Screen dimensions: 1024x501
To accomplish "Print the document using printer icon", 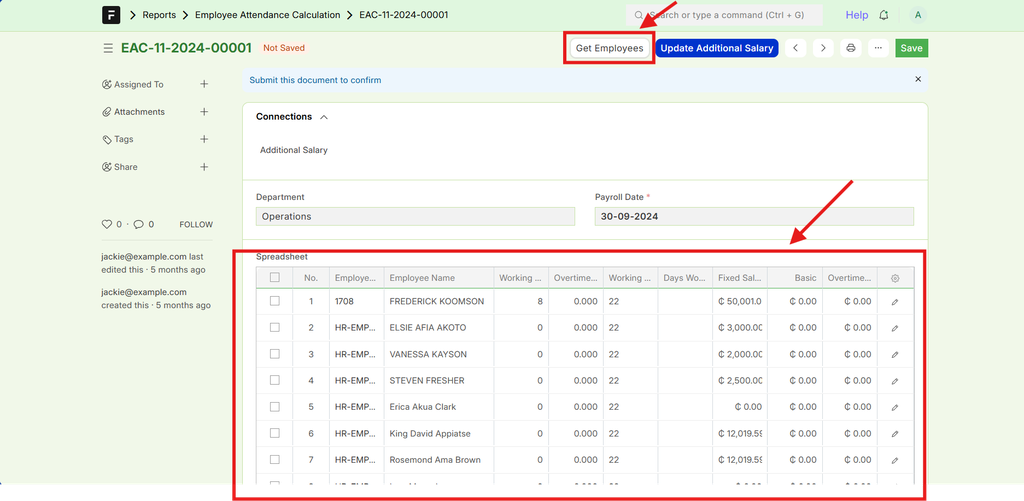I will pyautogui.click(x=851, y=48).
